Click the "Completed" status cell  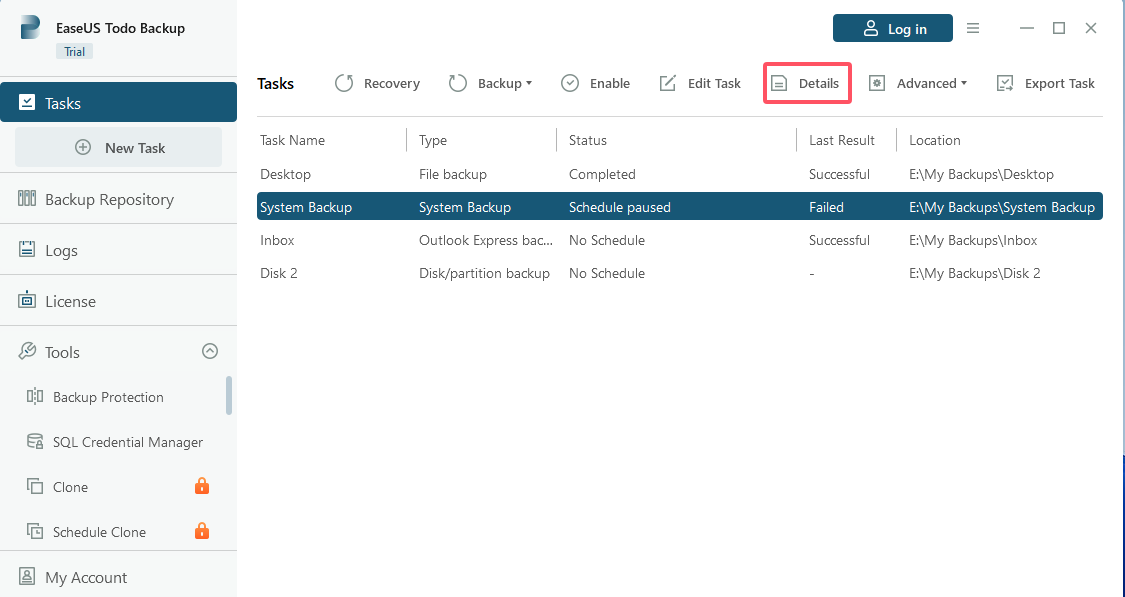click(602, 174)
